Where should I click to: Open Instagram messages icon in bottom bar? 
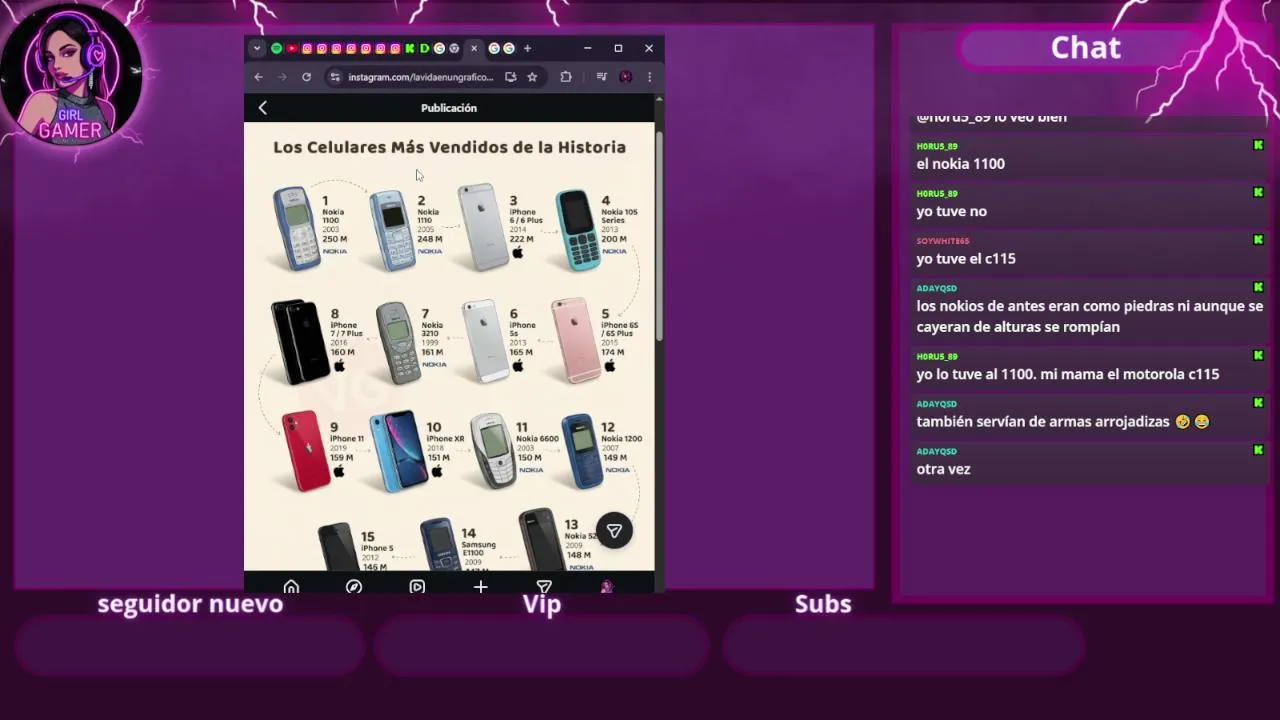click(x=544, y=587)
